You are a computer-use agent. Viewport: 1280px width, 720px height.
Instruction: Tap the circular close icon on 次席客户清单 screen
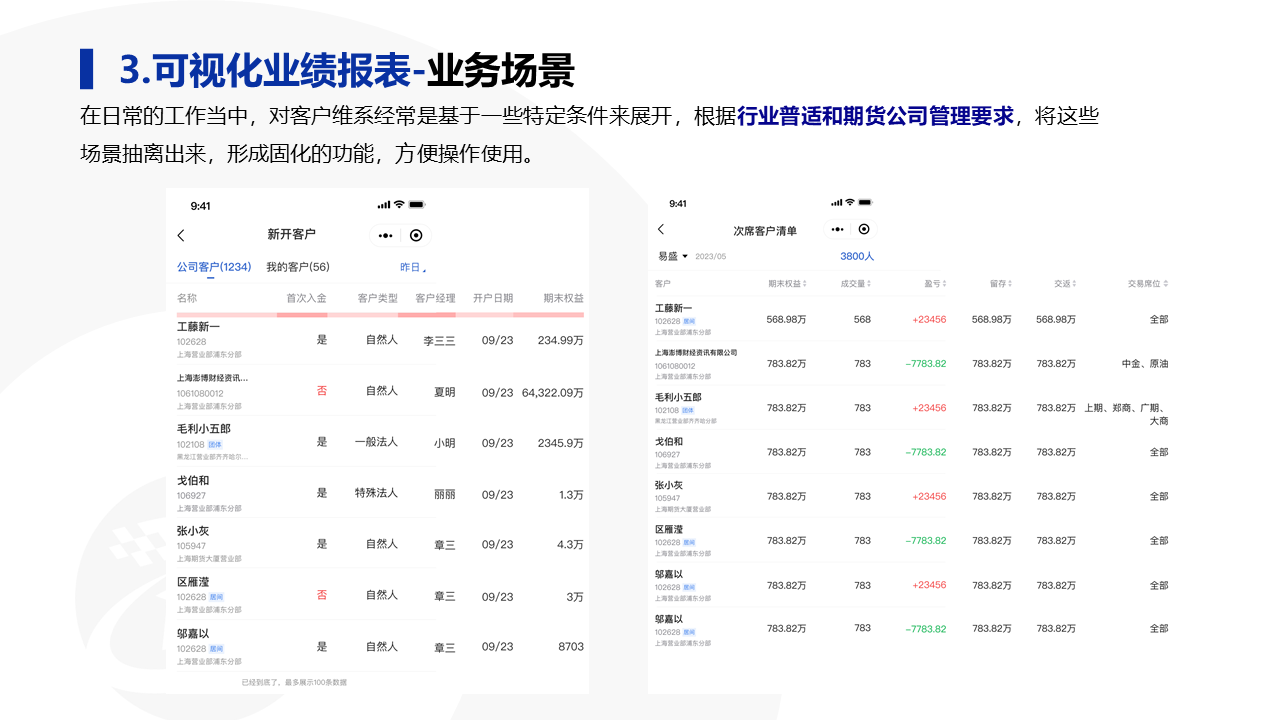pos(864,229)
